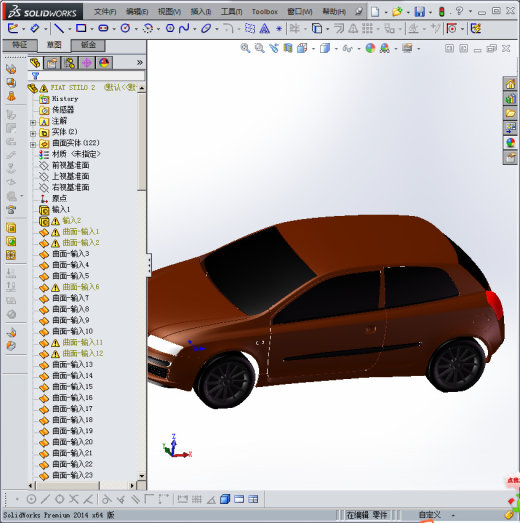Screen dimensions: 520x523
Task: Select the 前视基准面 plane item
Action: pos(71,165)
